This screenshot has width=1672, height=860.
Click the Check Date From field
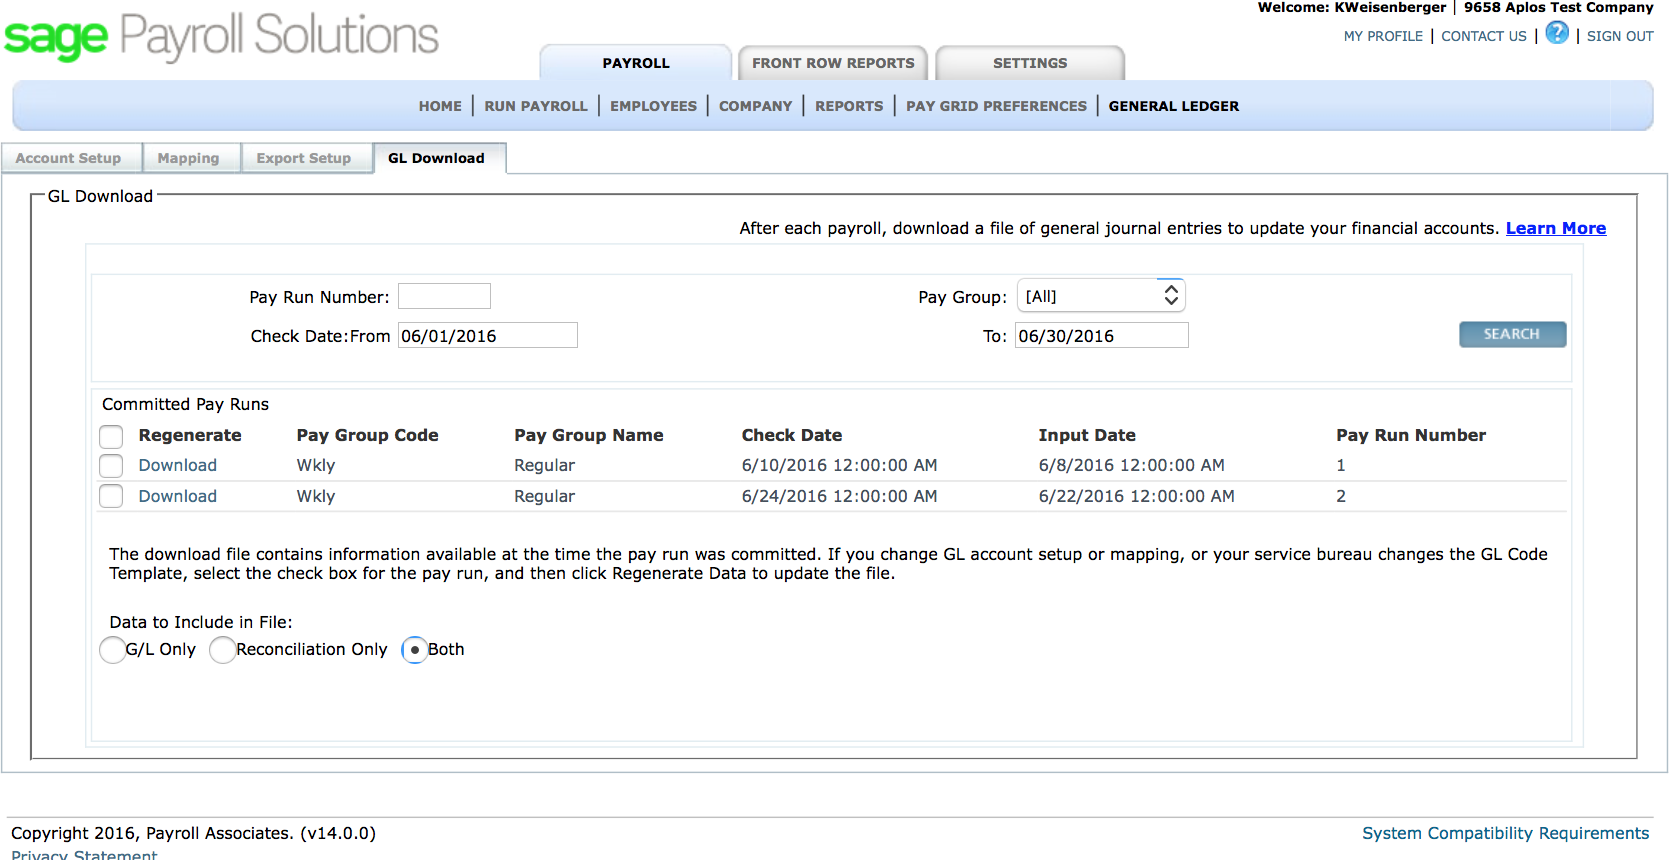[x=488, y=335]
